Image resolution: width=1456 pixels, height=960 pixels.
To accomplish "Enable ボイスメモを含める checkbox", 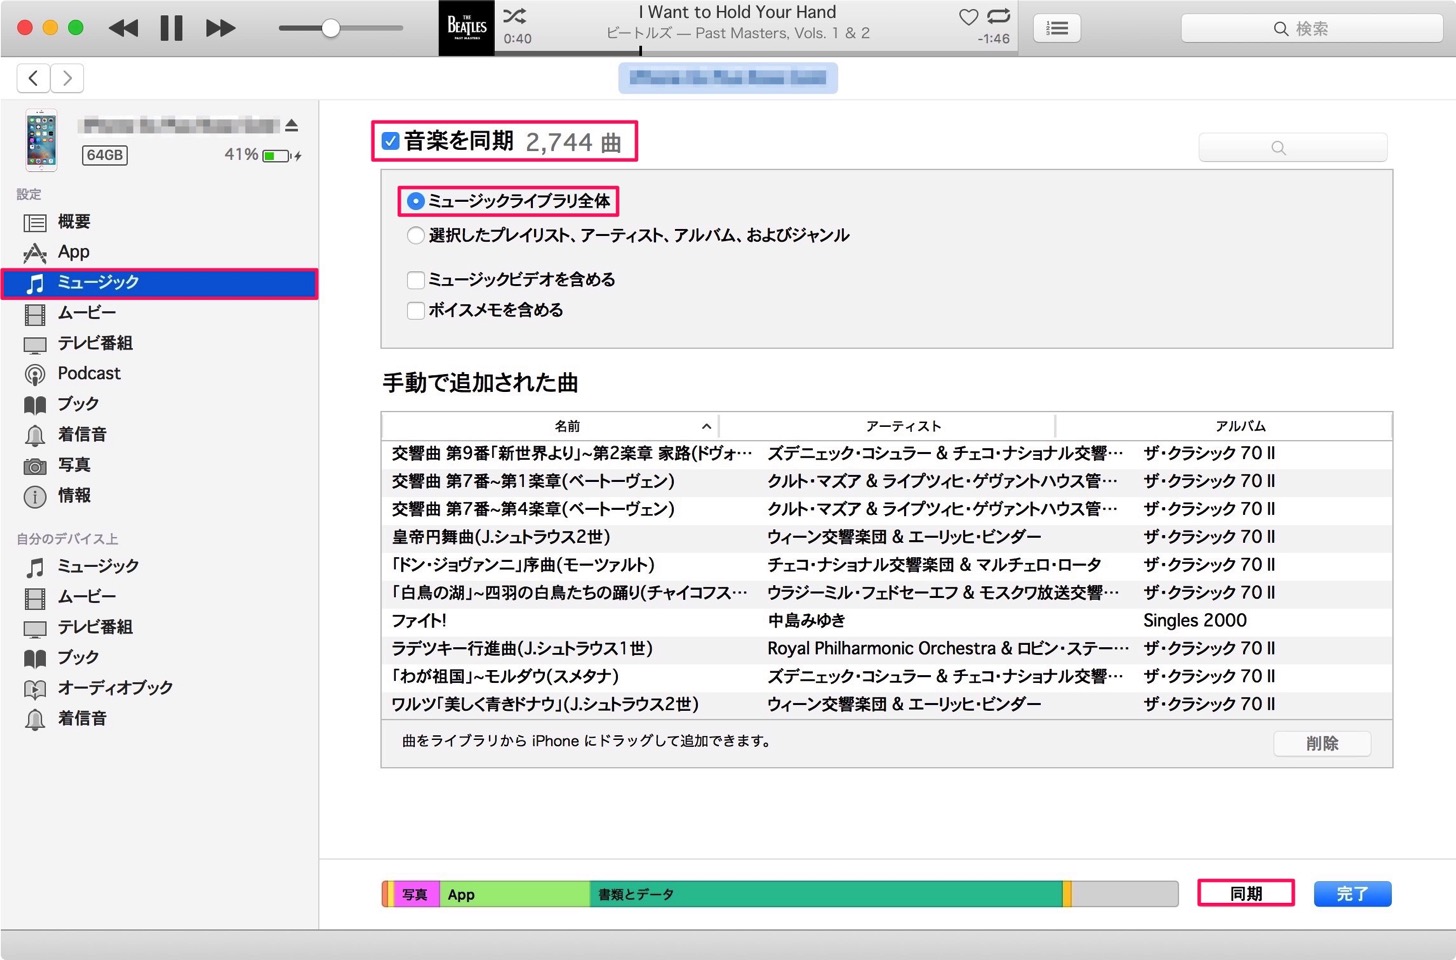I will (415, 310).
